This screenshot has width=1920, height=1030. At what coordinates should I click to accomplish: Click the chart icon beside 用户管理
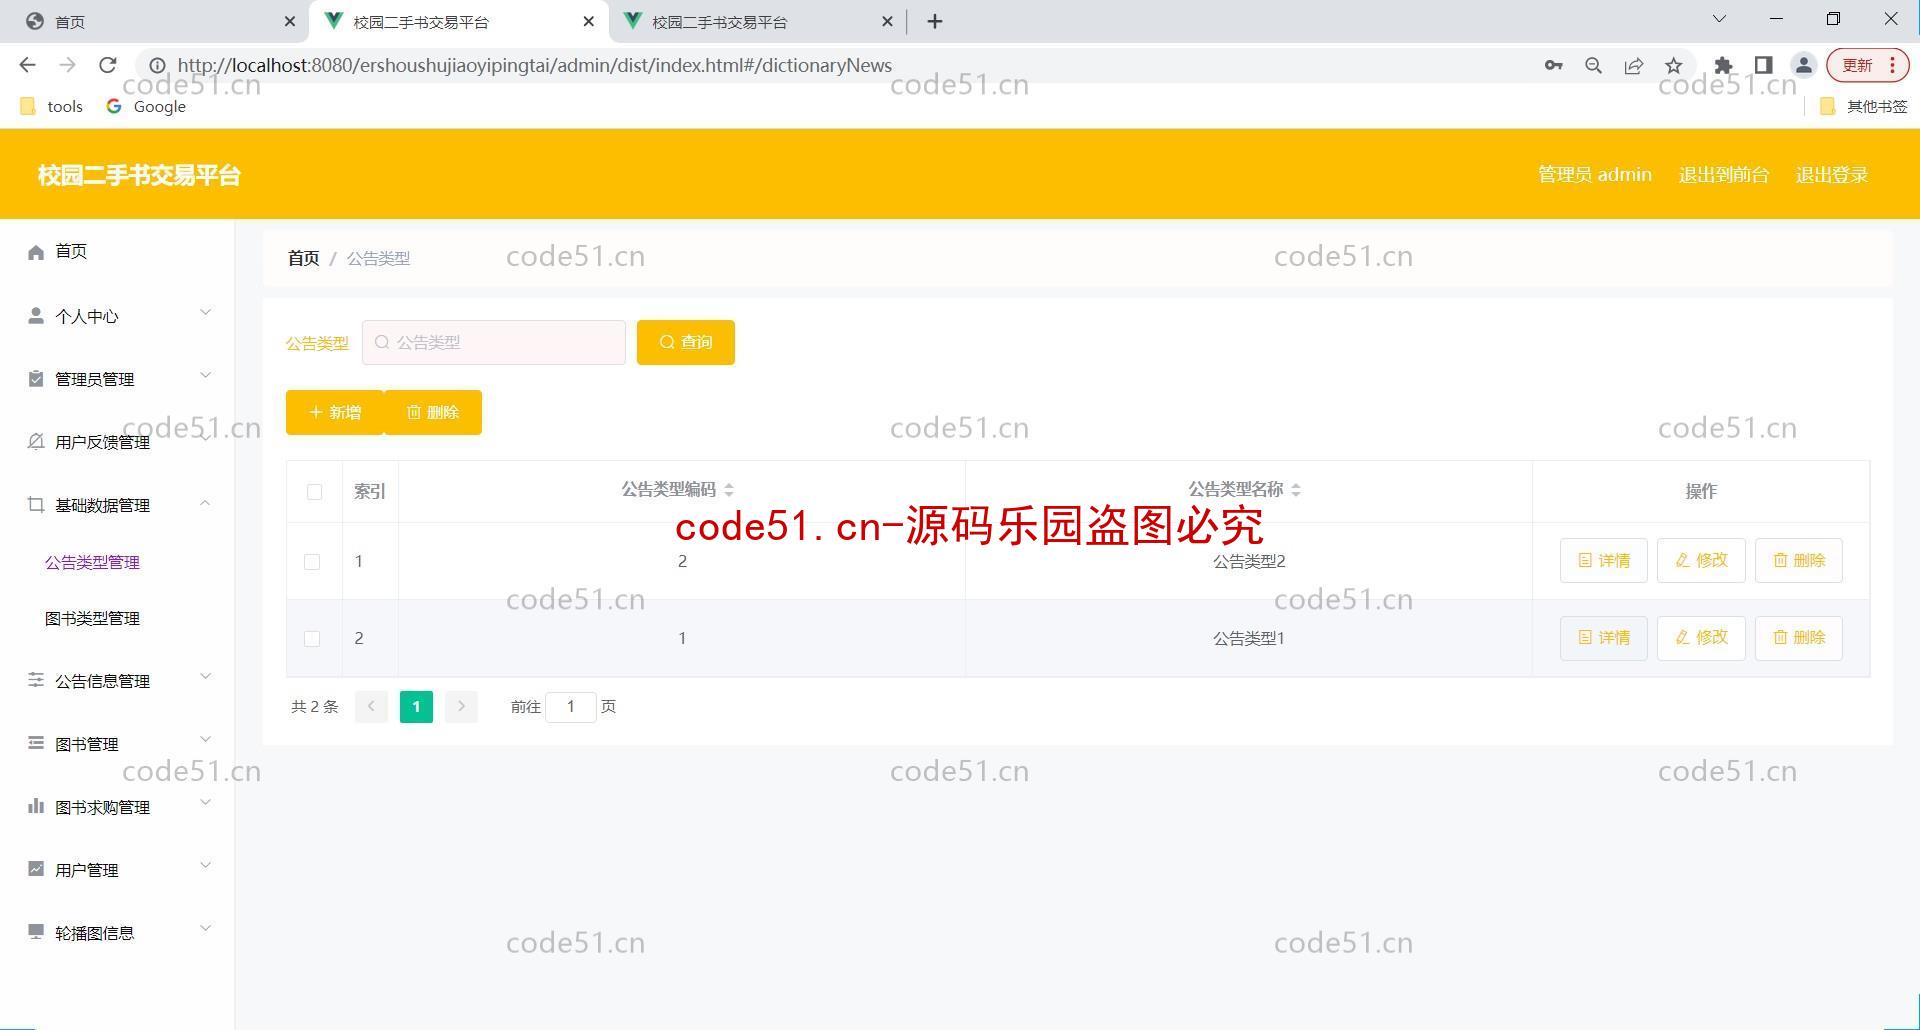[36, 869]
